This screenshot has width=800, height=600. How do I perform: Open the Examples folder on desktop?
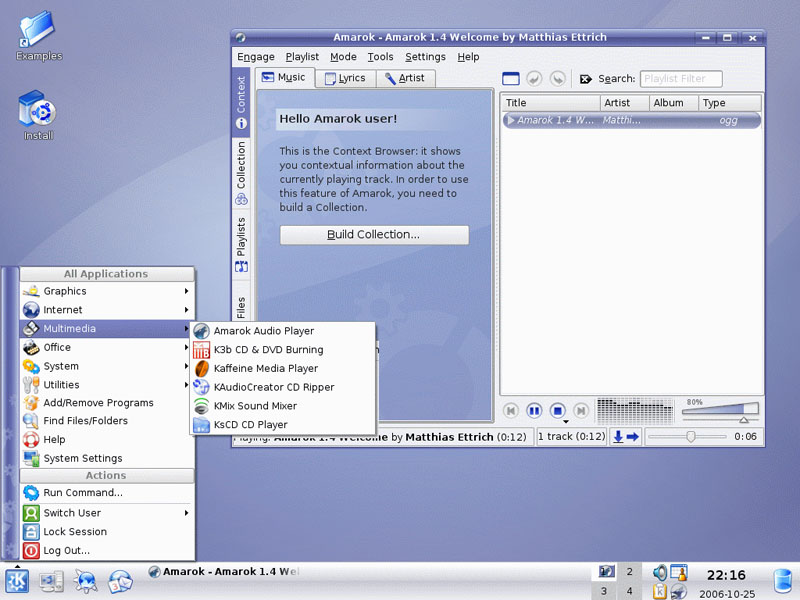38,36
